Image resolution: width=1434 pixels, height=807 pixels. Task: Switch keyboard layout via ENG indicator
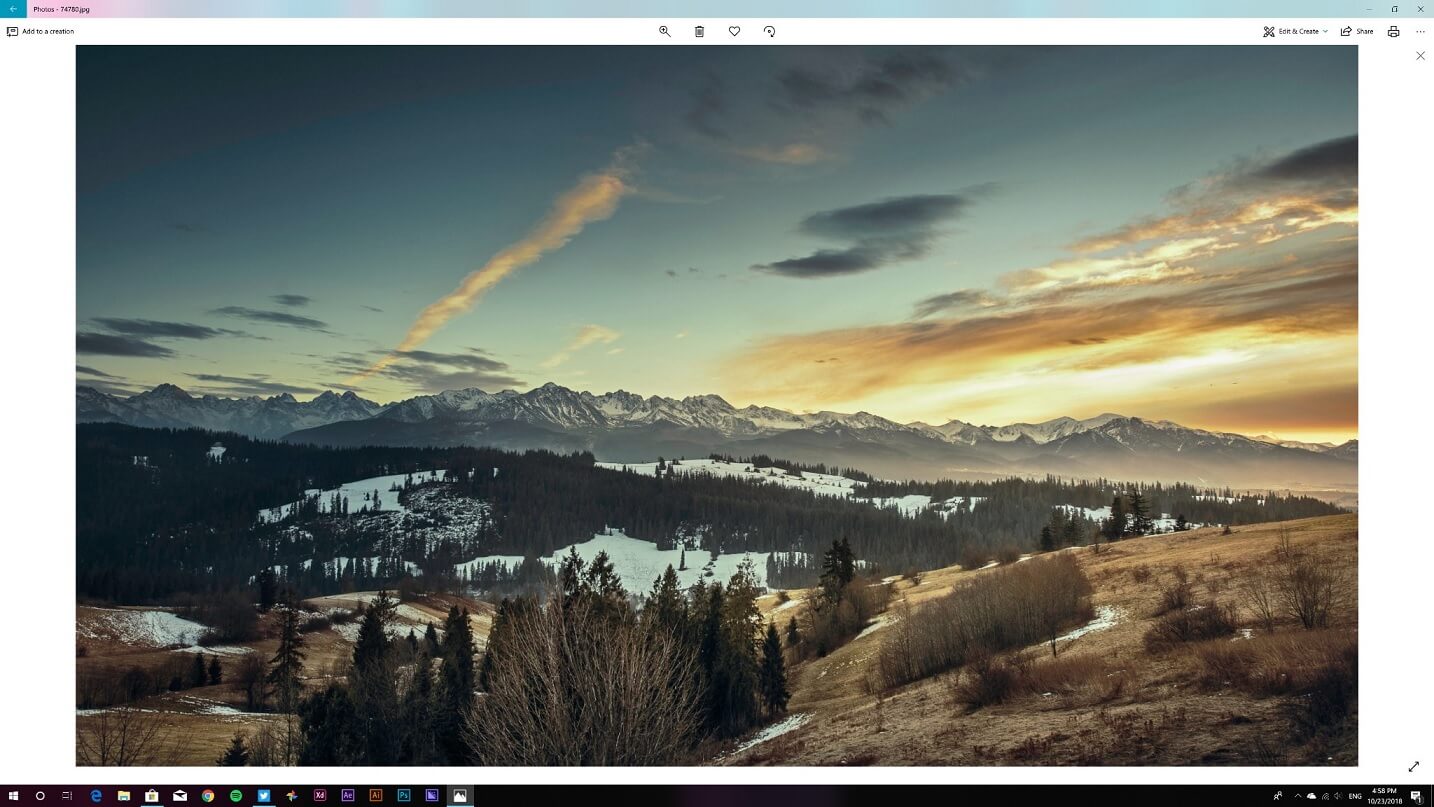(x=1355, y=795)
